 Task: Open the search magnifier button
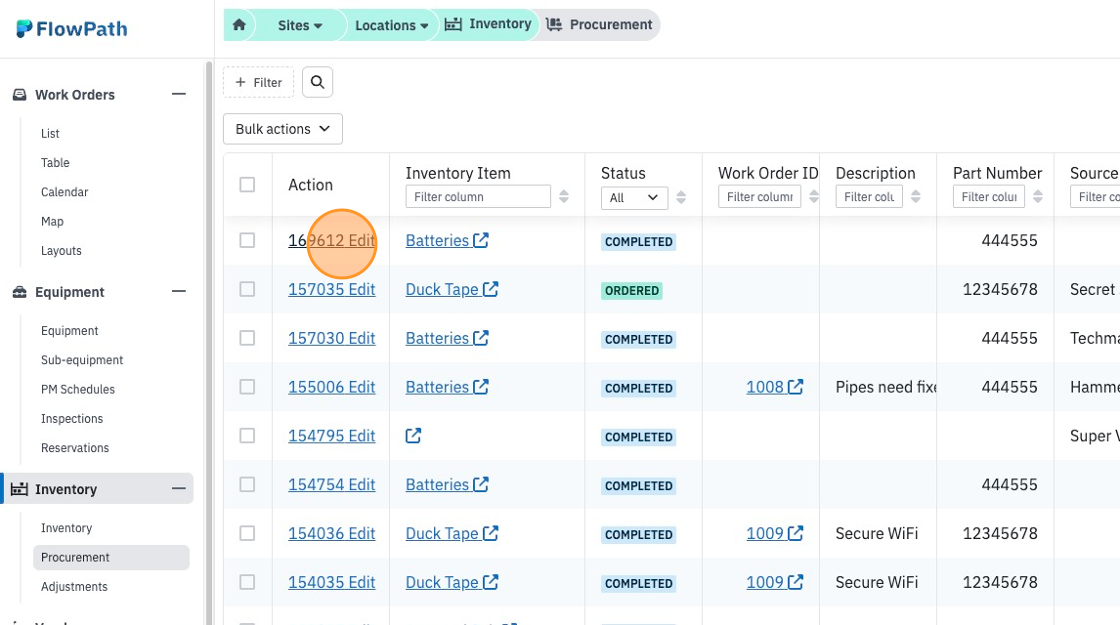[x=317, y=82]
